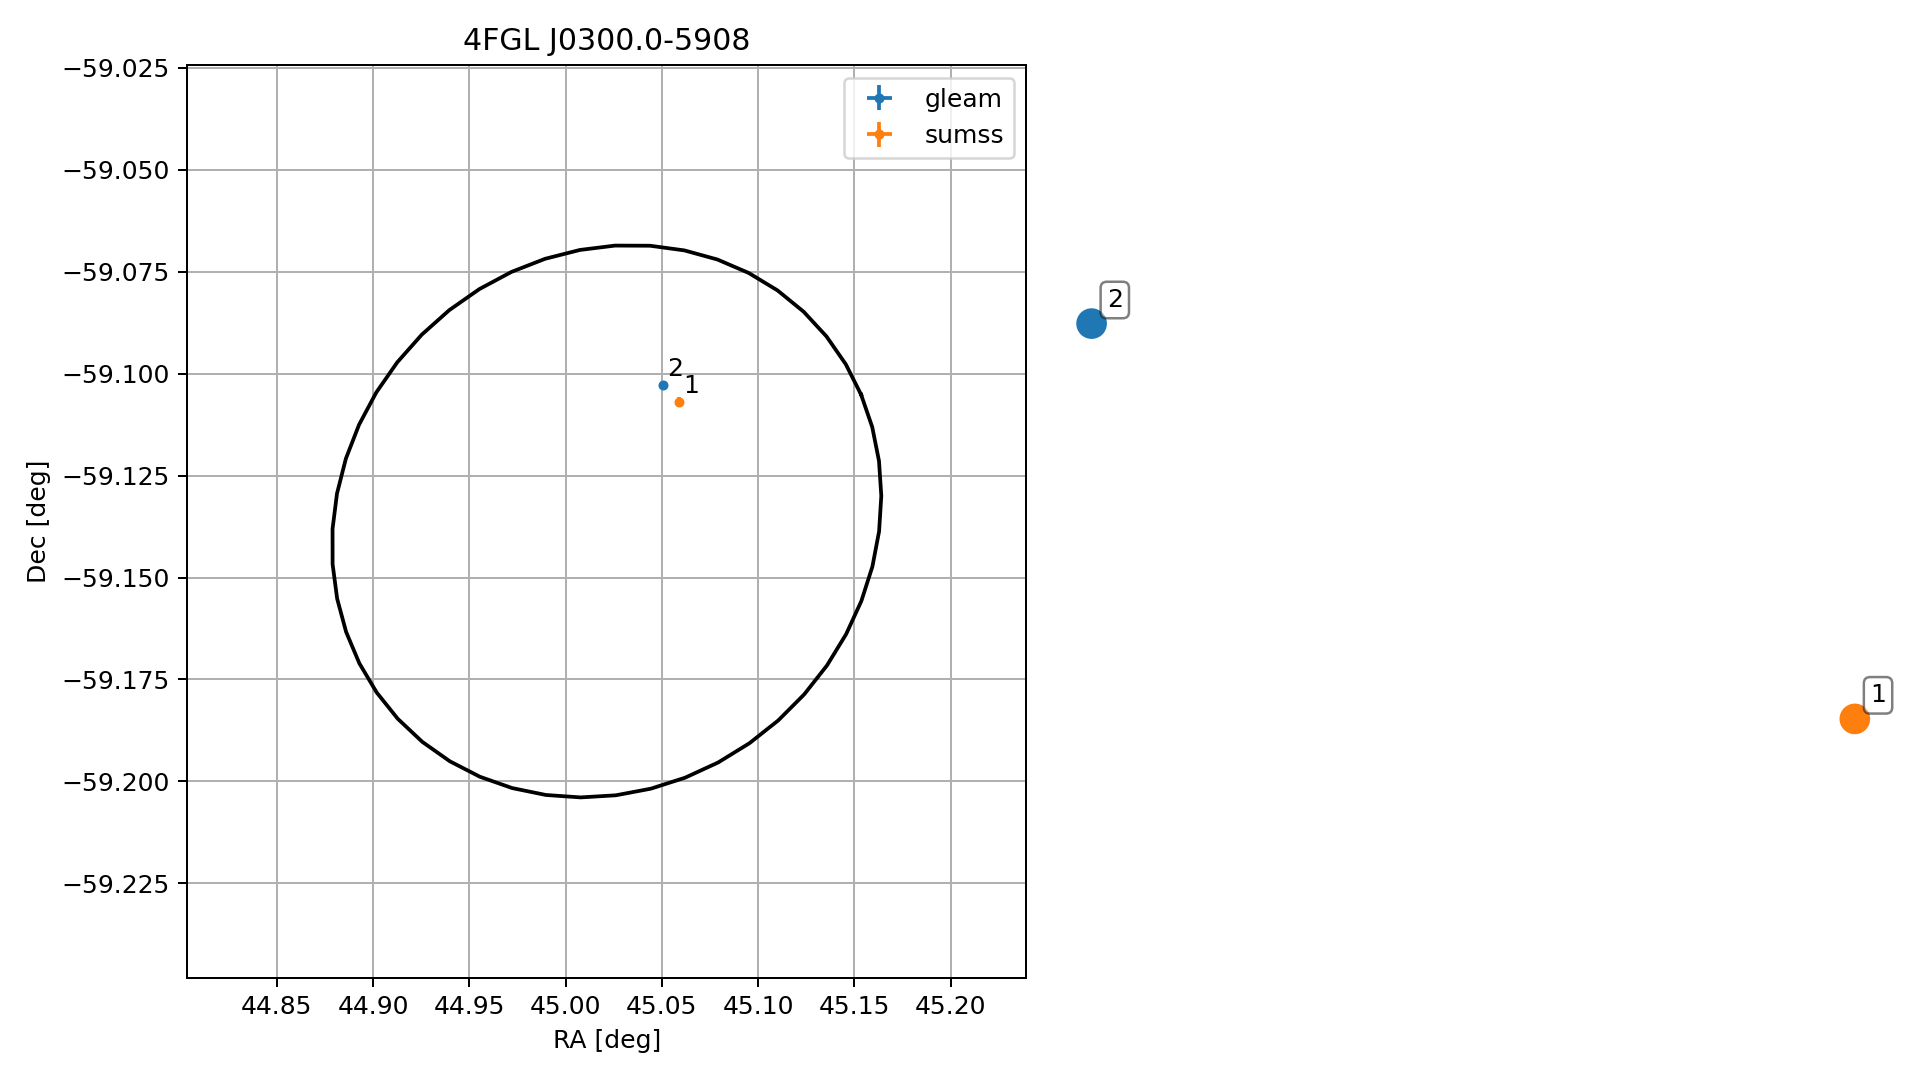Click the large orange sumss marker labeled 1
Screen dimensions: 1919x1080
1854,718
